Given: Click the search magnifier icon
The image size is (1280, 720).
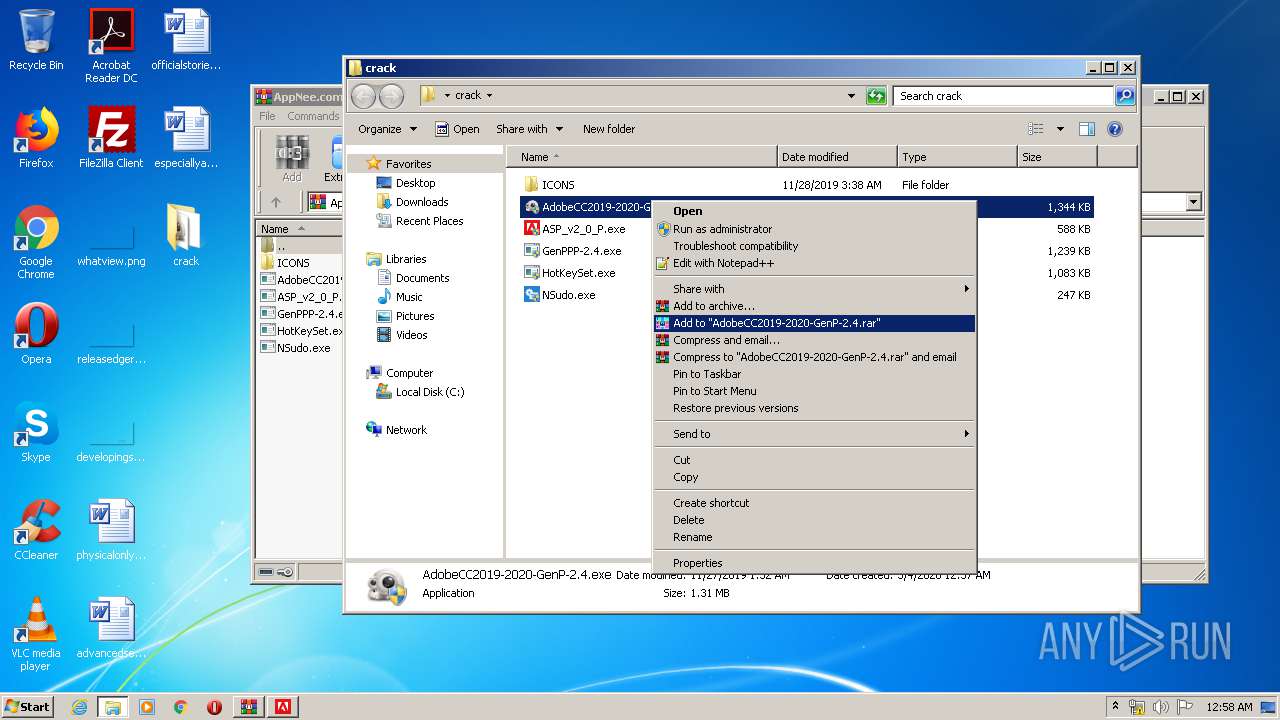Looking at the screenshot, I should coord(1125,96).
